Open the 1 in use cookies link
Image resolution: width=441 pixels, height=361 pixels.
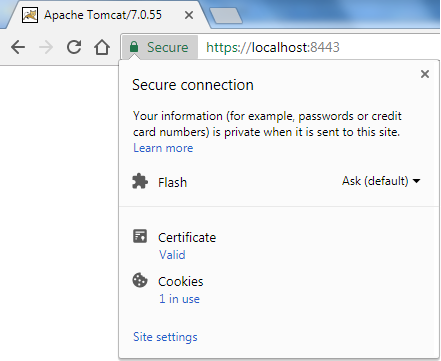[x=179, y=299]
